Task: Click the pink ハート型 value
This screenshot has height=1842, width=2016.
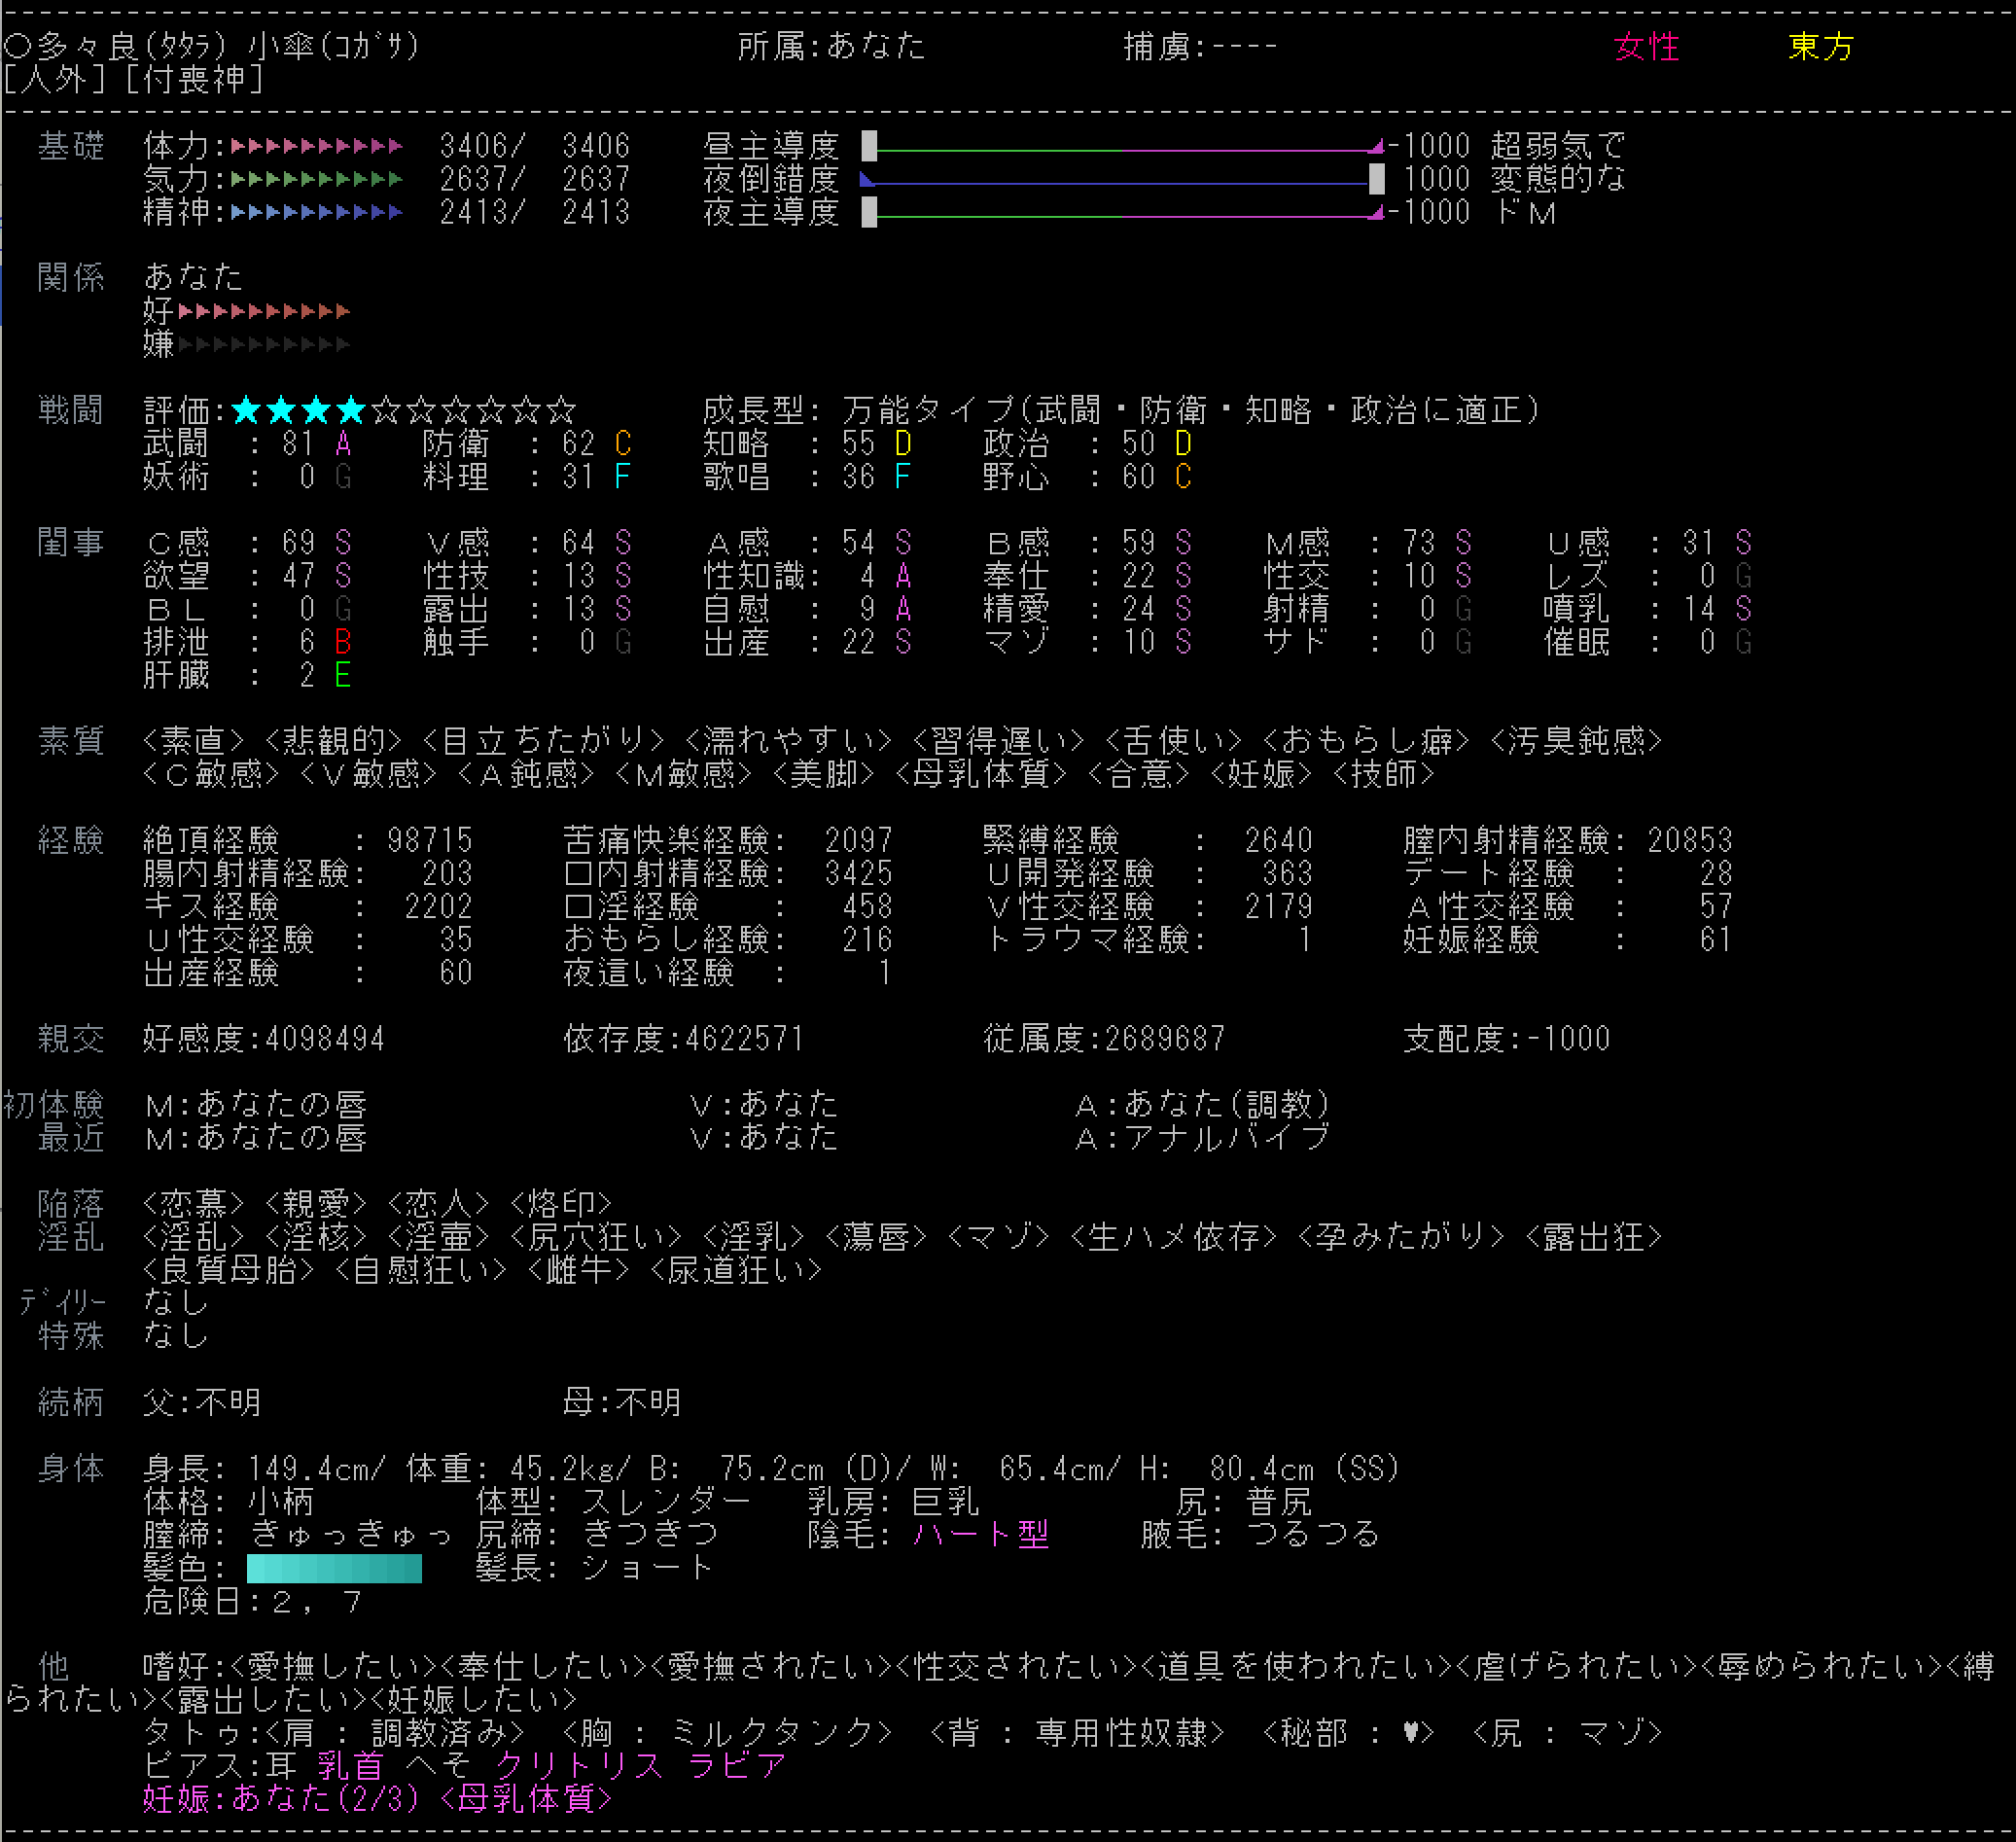Action: 980,1534
